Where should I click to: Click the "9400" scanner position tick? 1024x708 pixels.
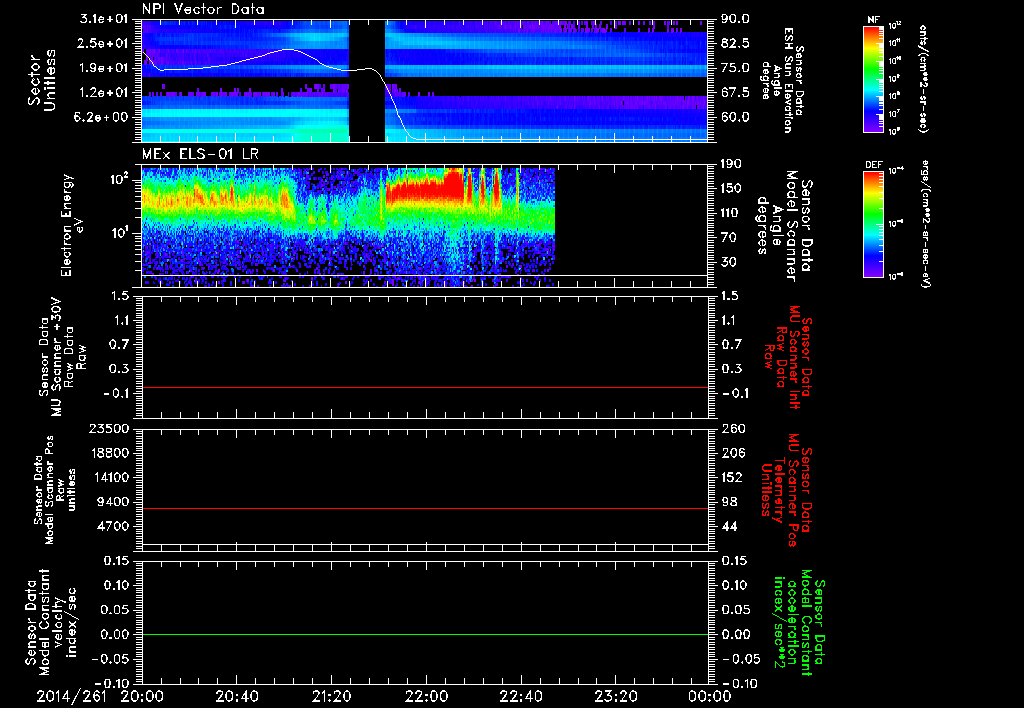coord(114,502)
